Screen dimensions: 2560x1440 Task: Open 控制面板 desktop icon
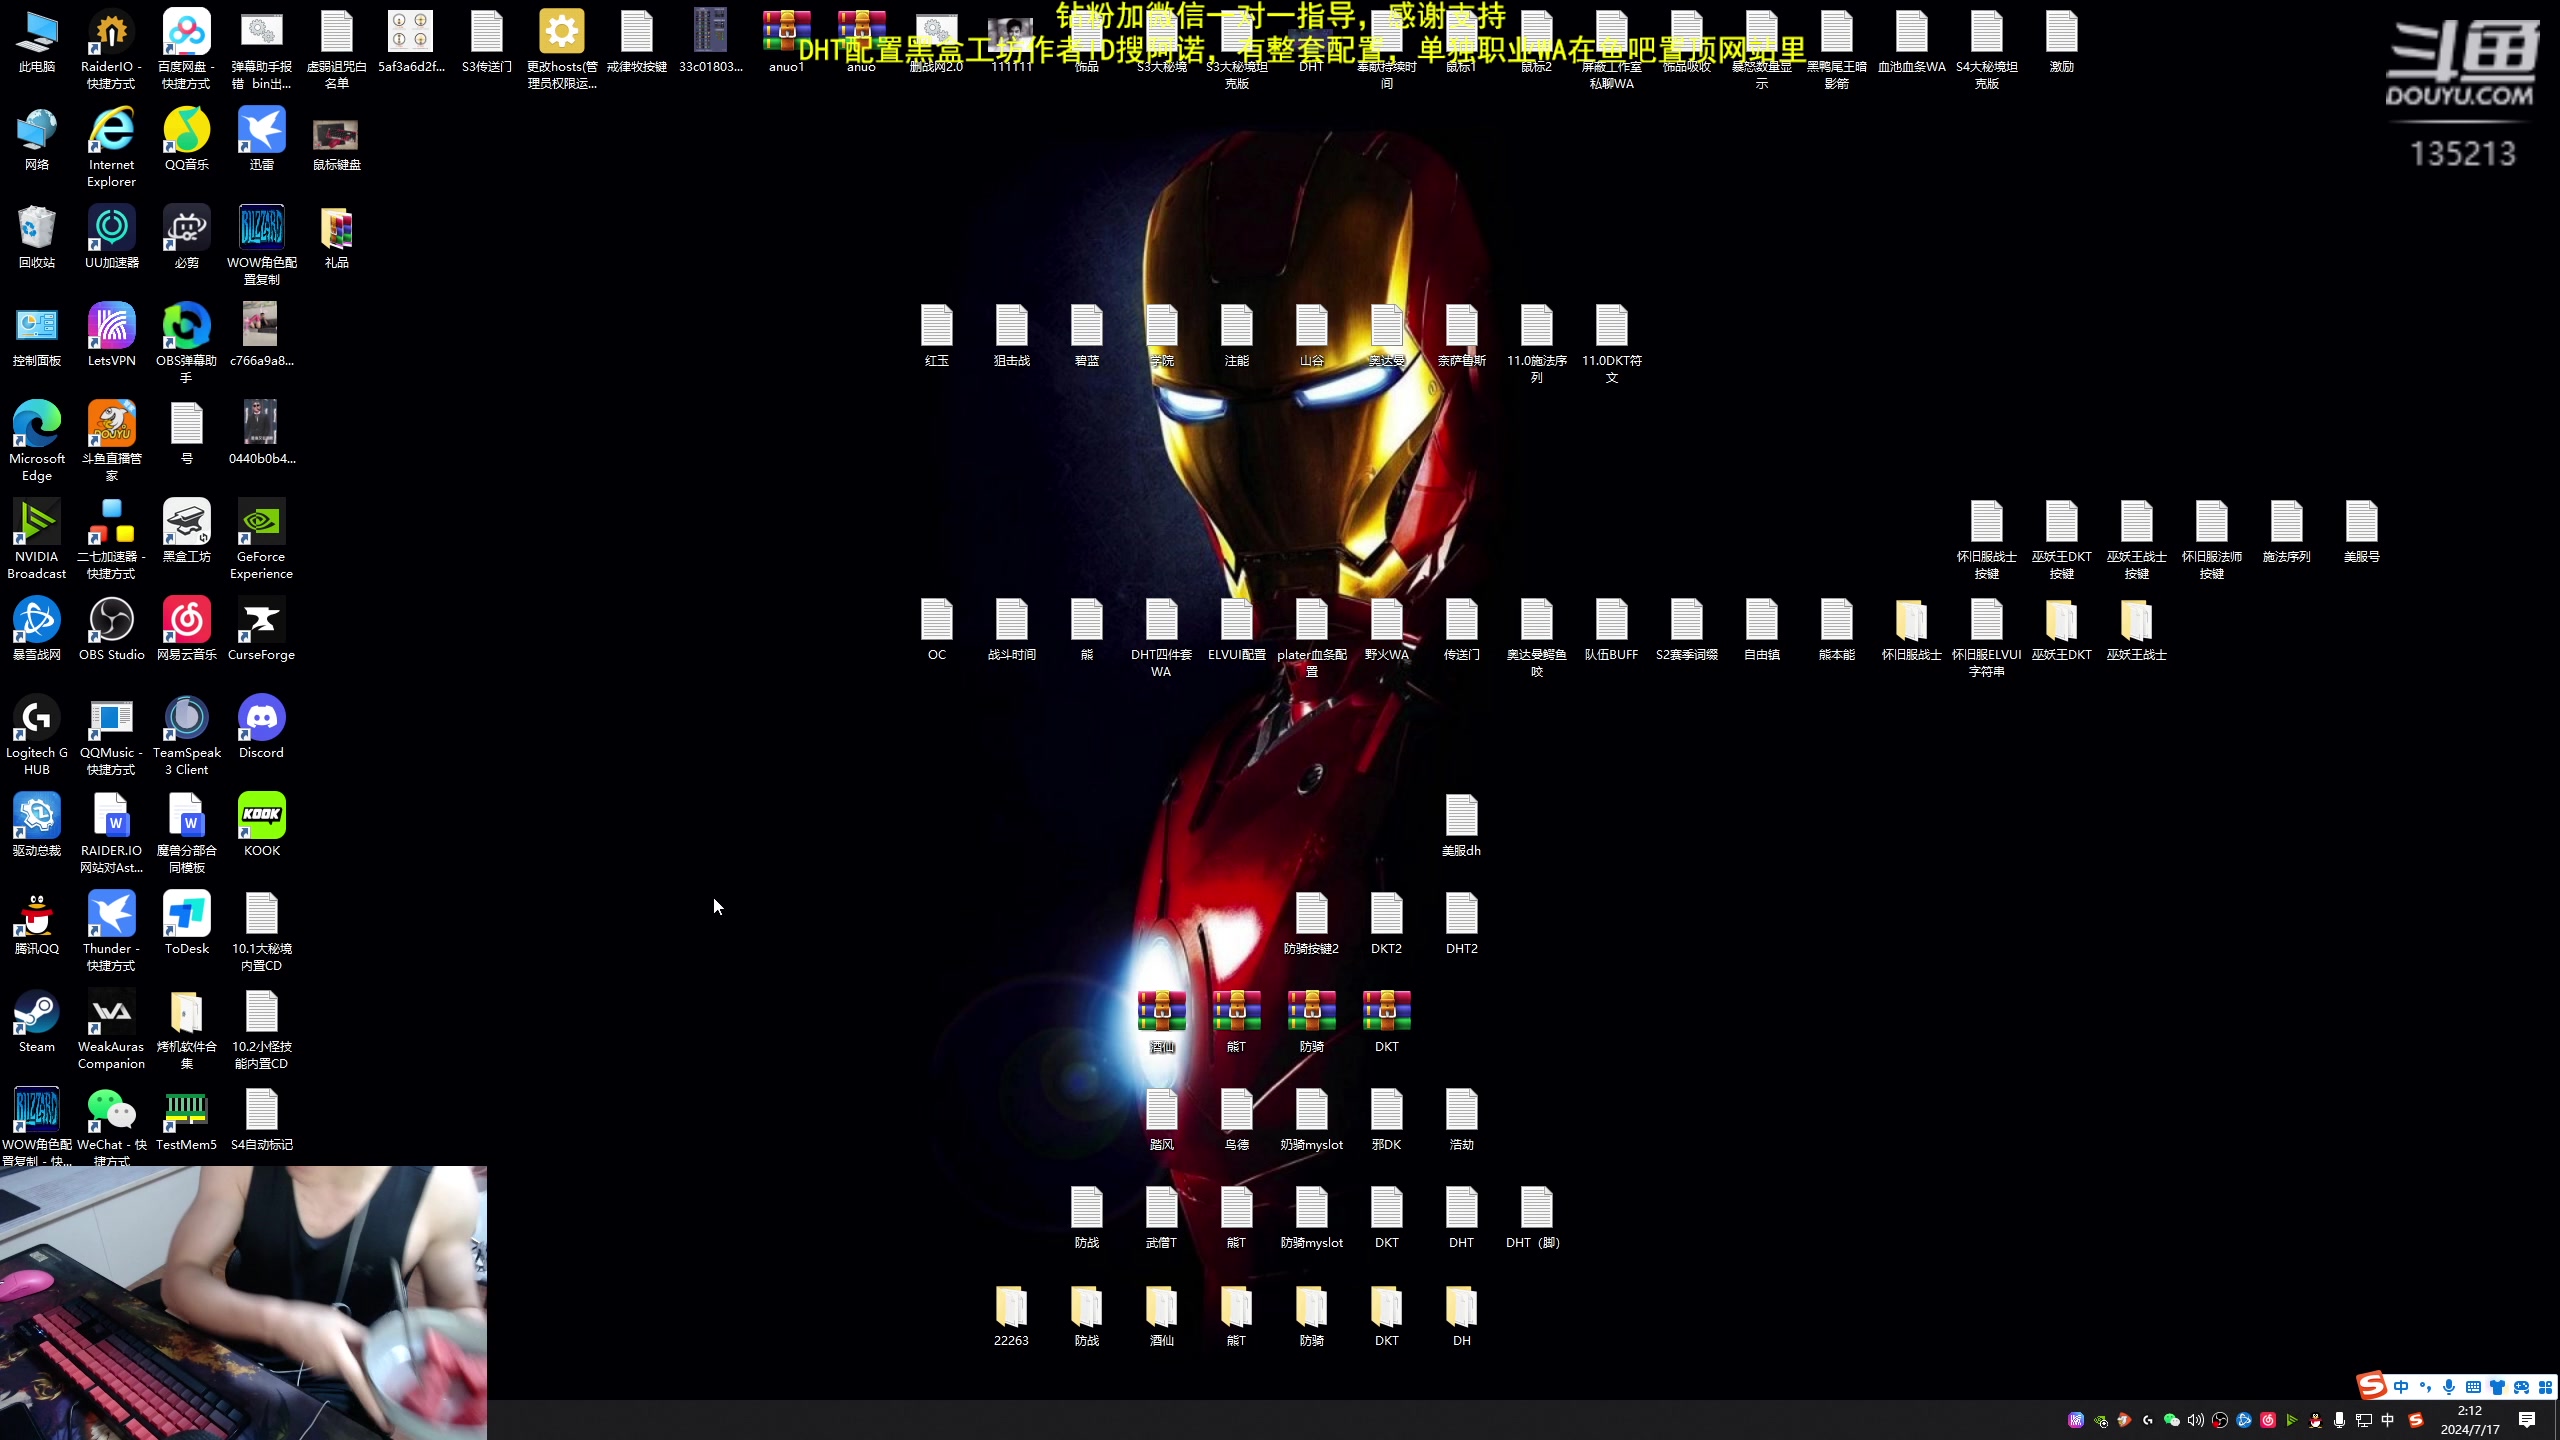click(x=37, y=336)
